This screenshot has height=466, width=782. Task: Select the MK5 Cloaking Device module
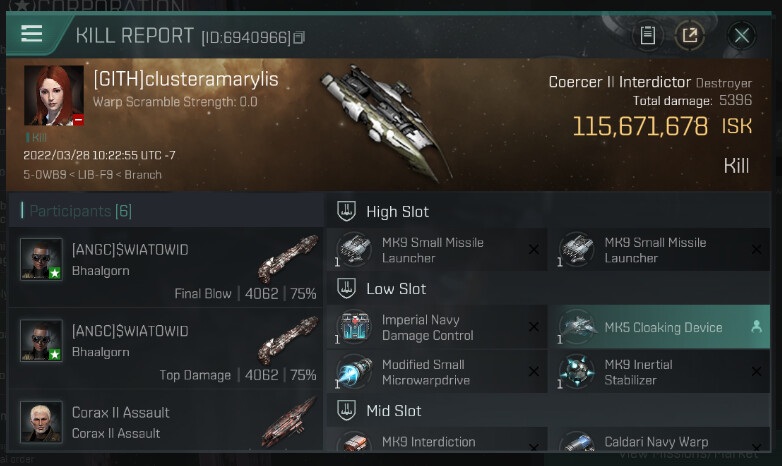pos(659,327)
